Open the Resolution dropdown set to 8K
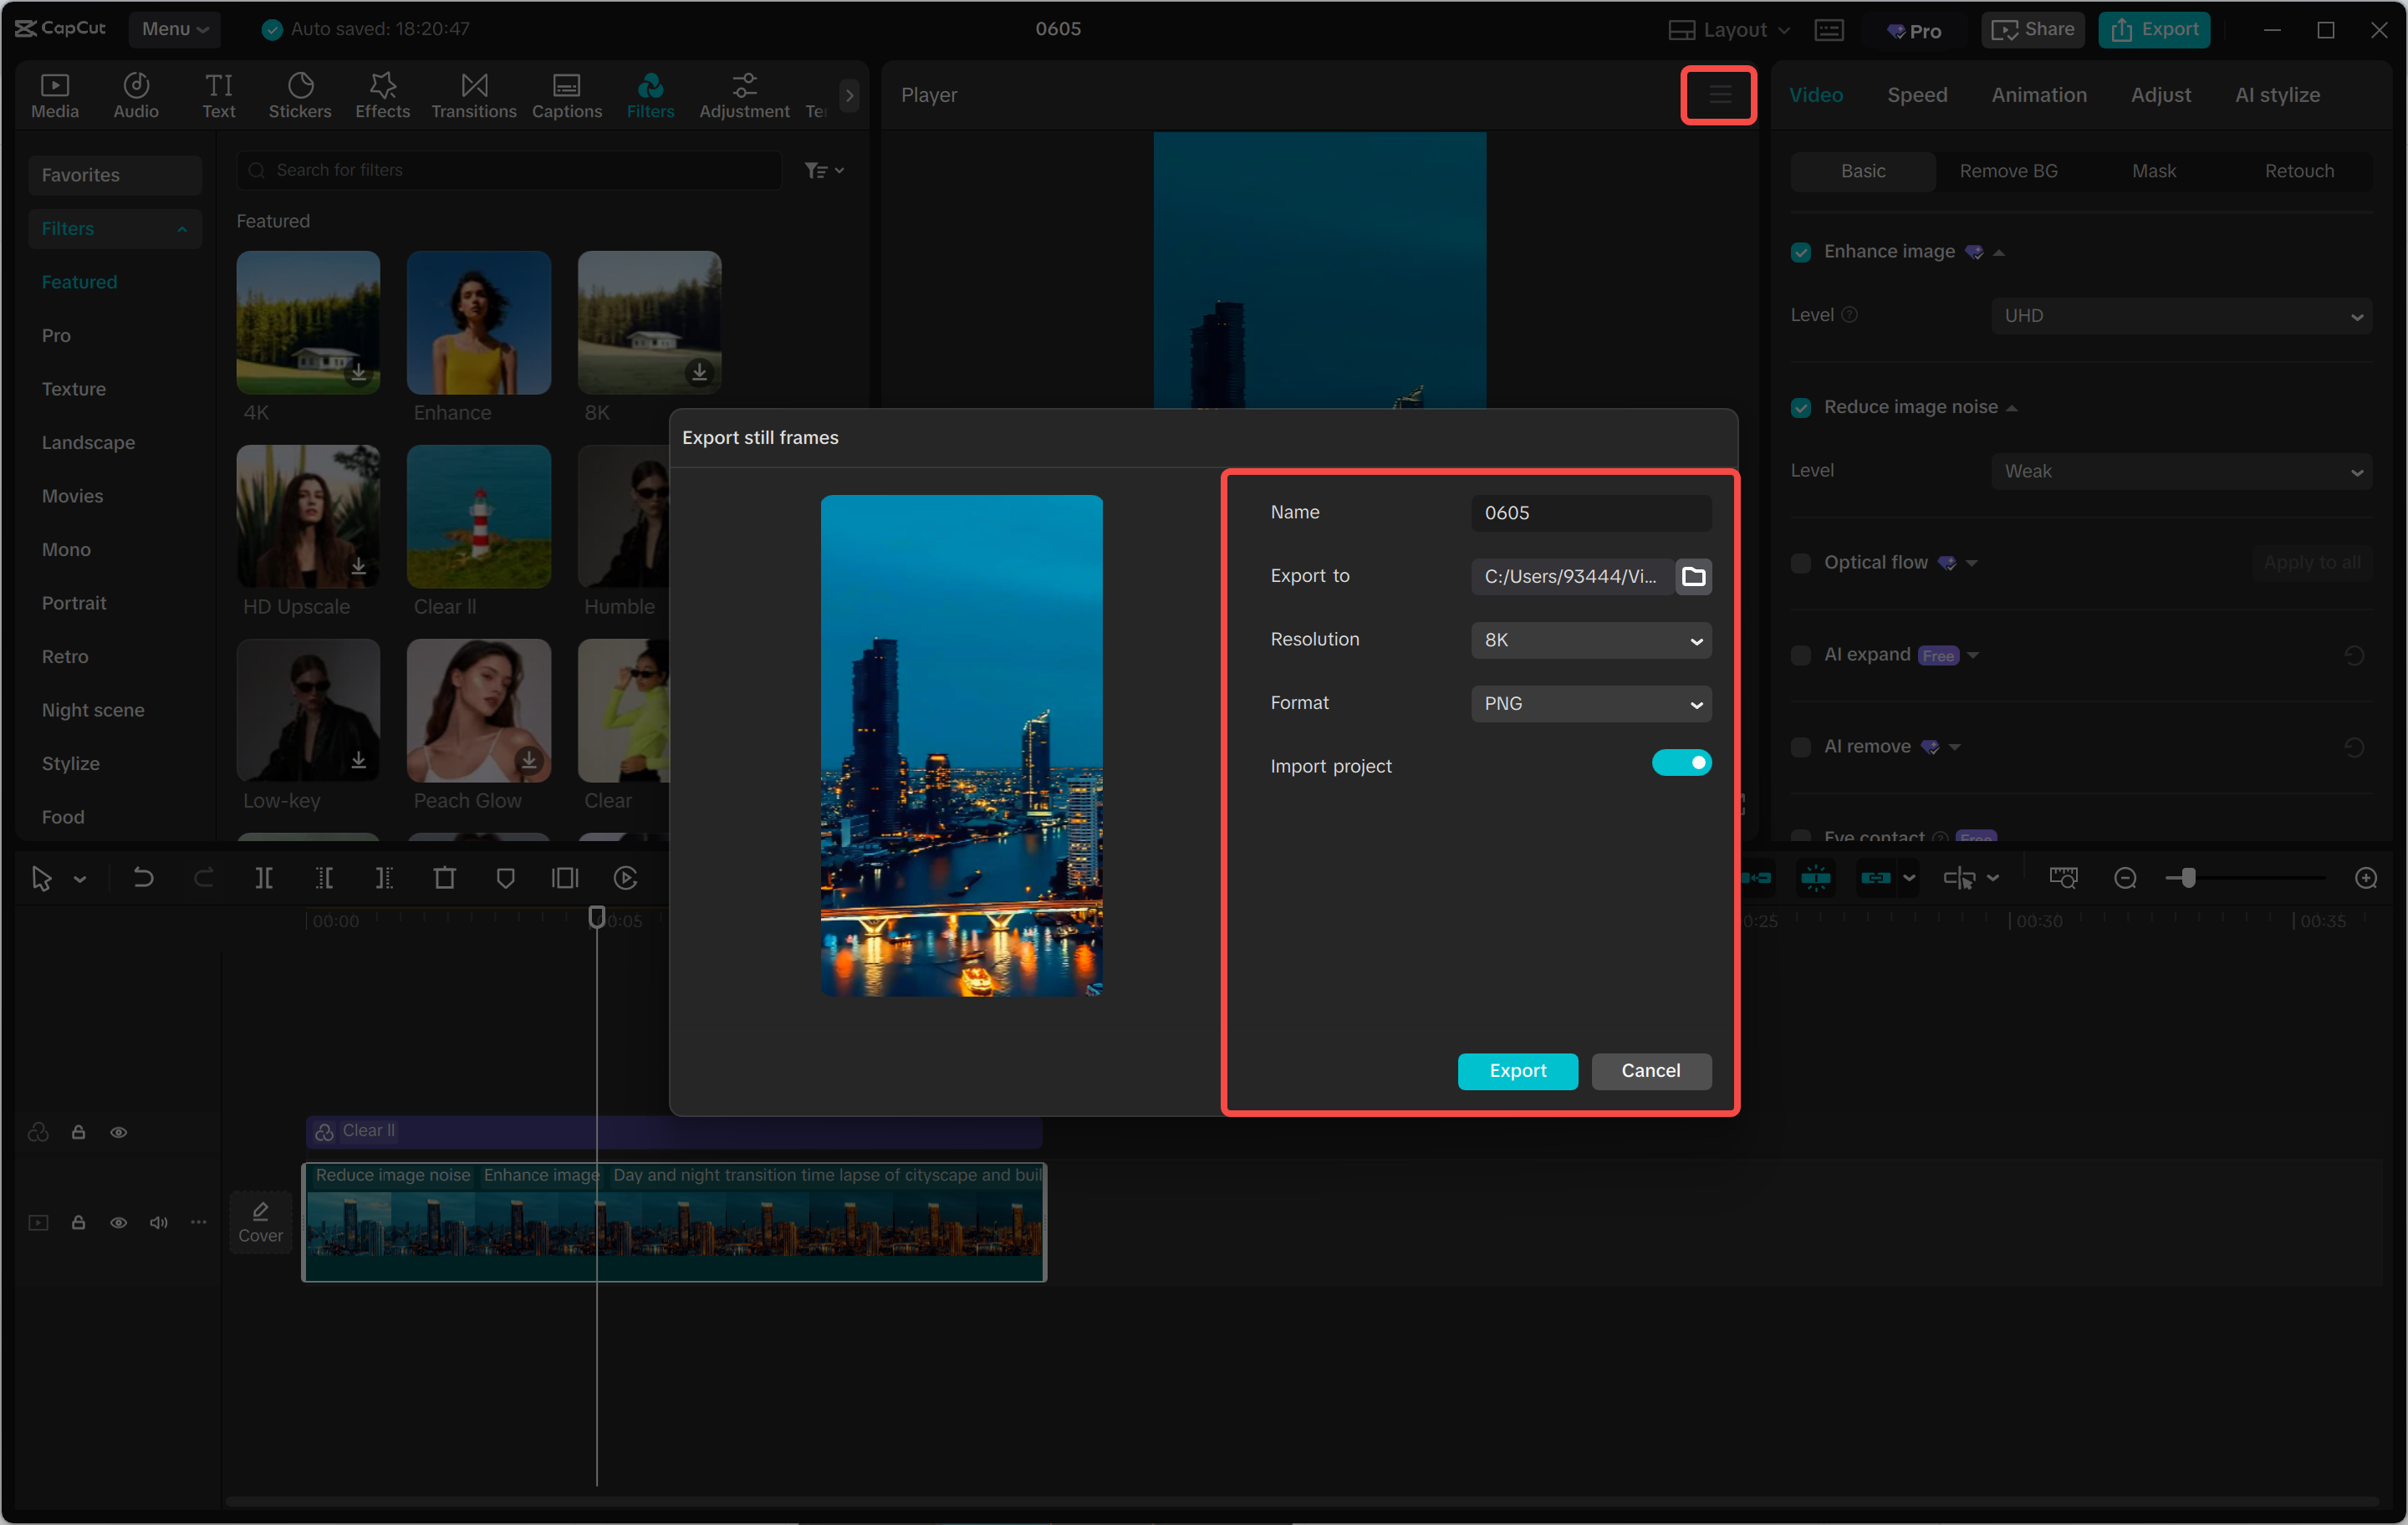 click(1590, 640)
